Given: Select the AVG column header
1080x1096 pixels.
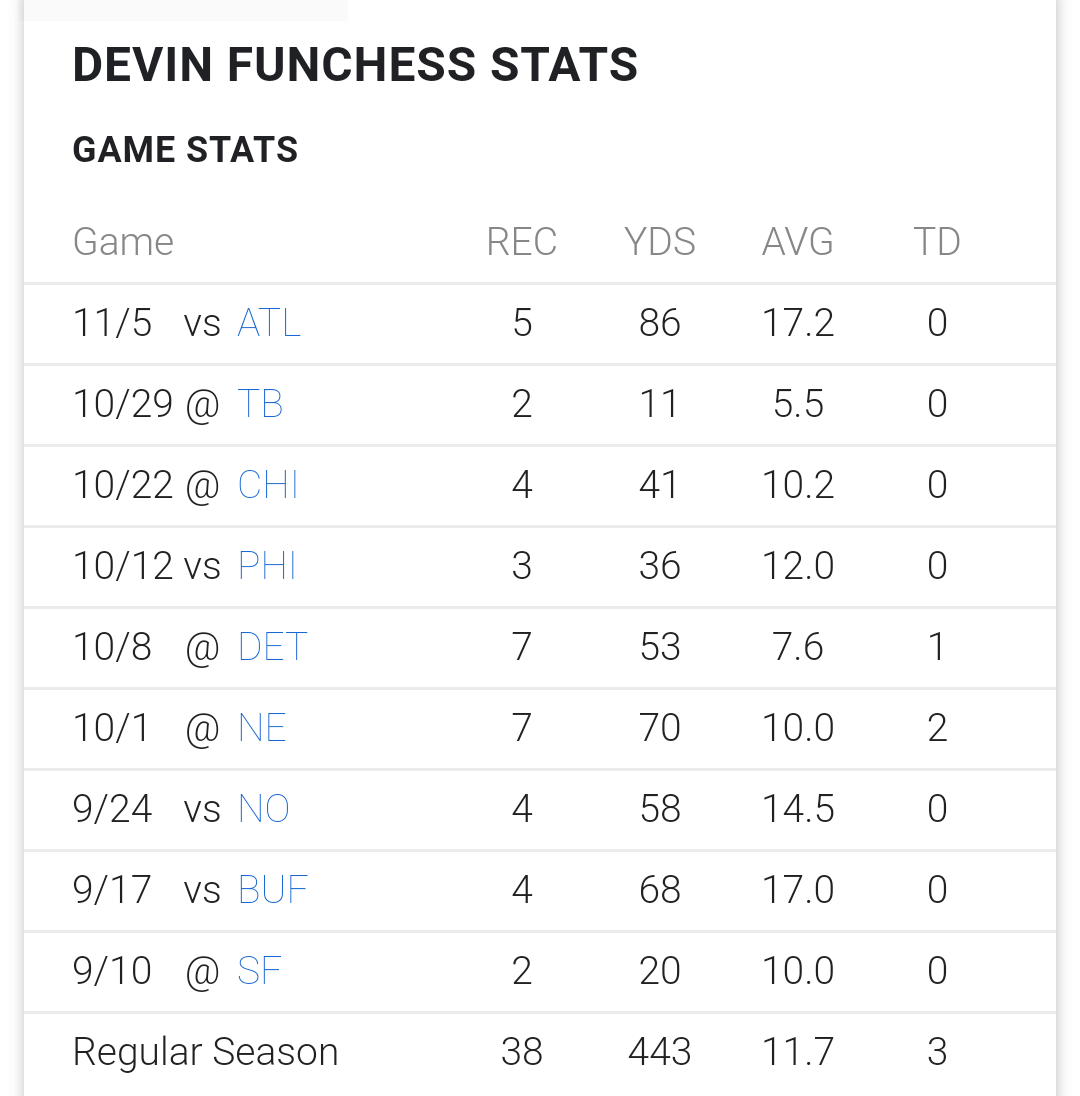Looking at the screenshot, I should [x=798, y=242].
